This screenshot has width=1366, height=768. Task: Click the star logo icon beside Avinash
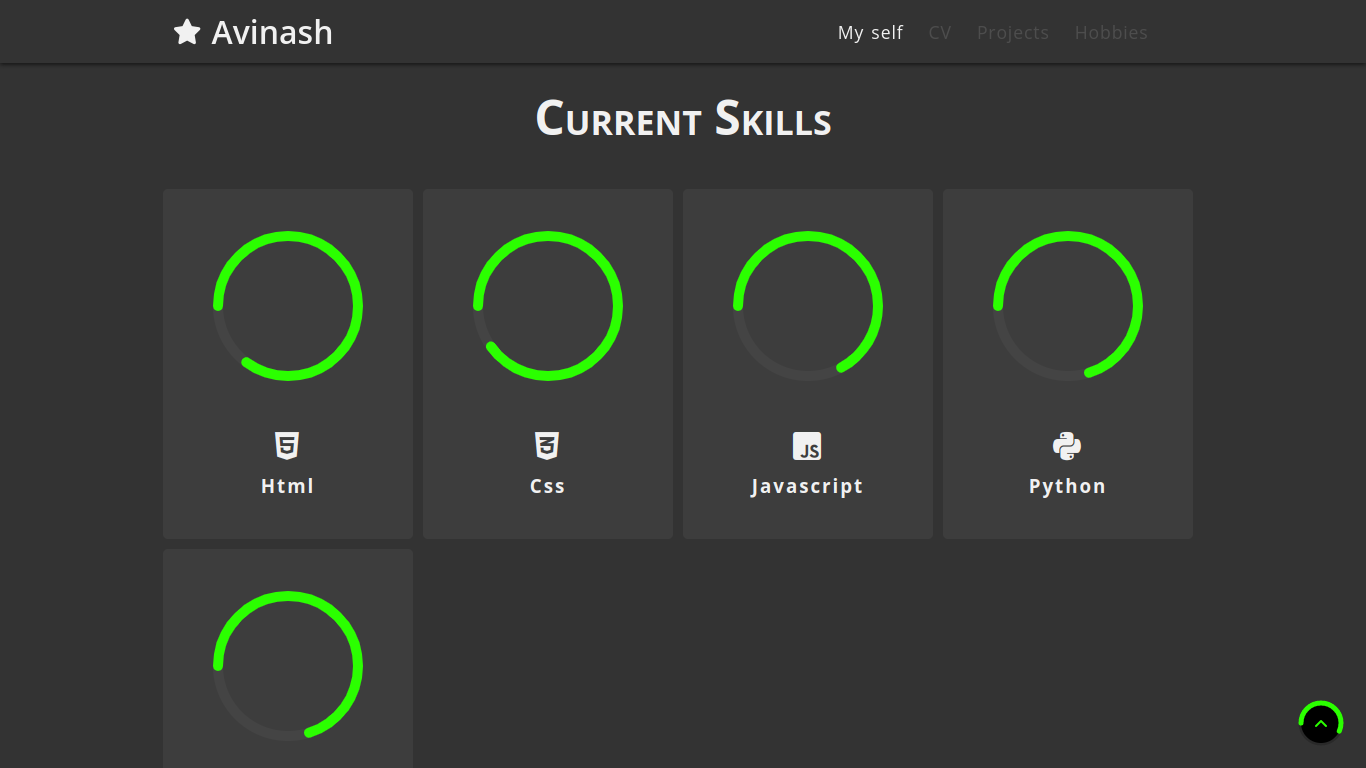point(187,32)
